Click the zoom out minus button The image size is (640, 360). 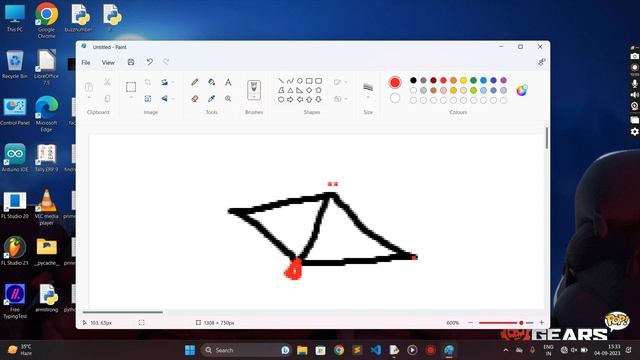point(470,322)
